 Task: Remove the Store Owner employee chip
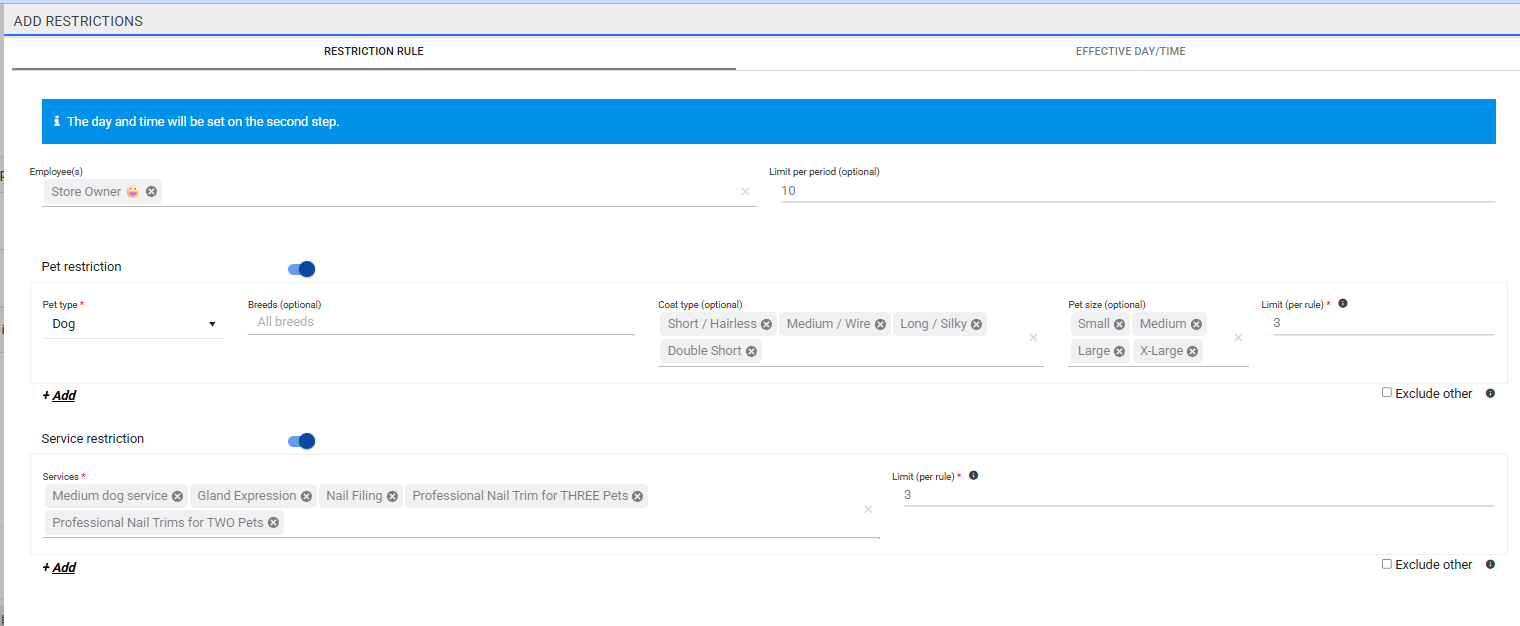(x=151, y=192)
